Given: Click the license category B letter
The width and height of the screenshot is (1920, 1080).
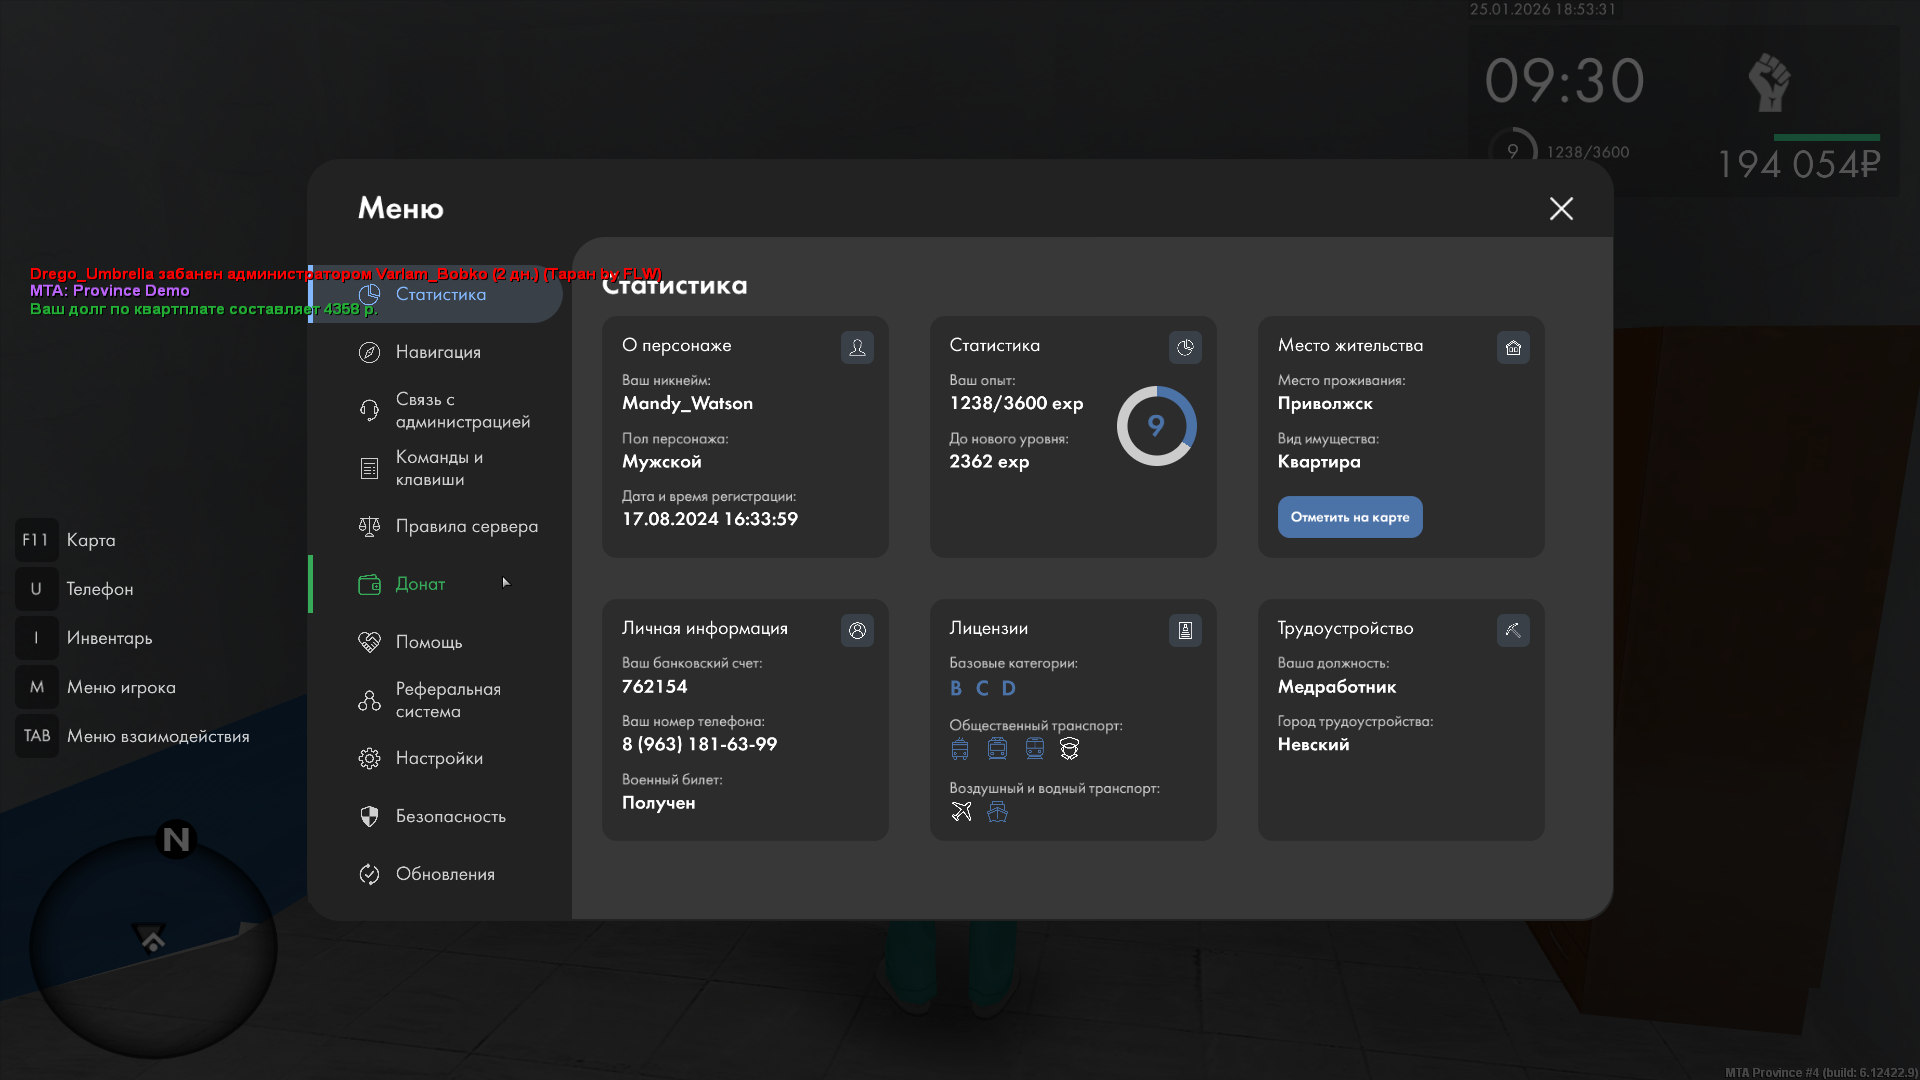Looking at the screenshot, I should point(956,688).
